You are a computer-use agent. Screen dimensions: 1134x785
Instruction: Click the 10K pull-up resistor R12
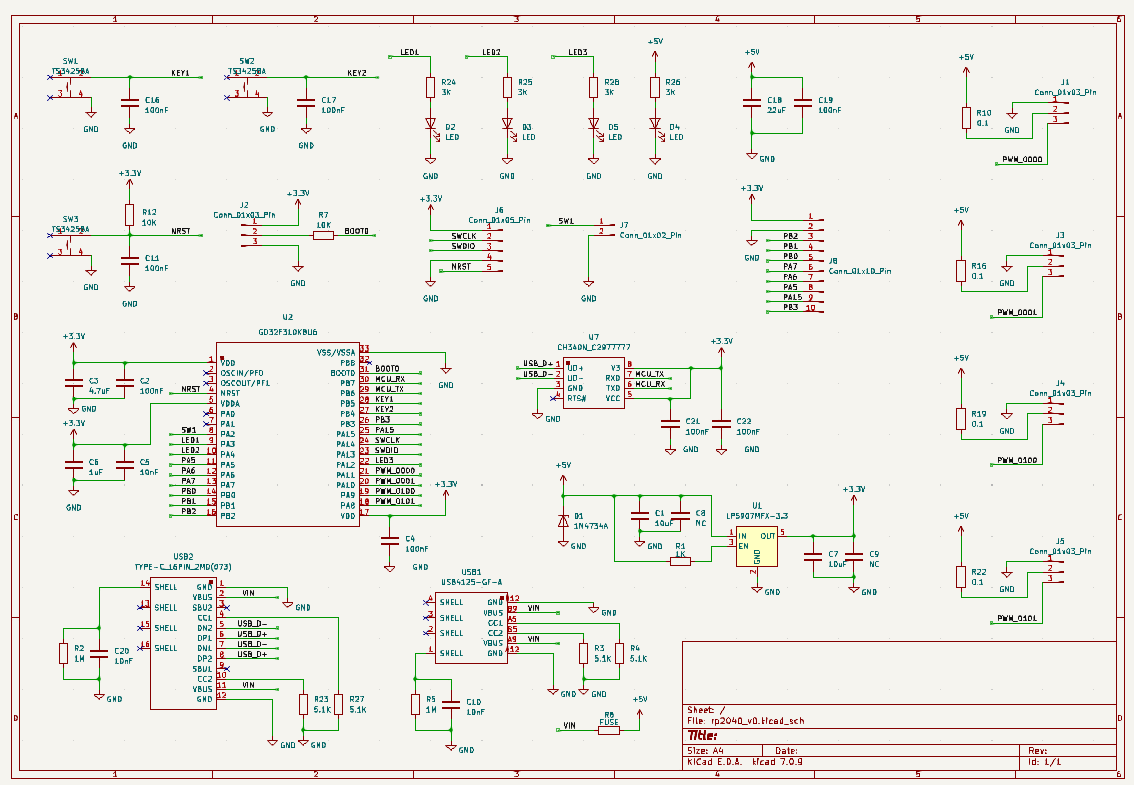point(129,214)
